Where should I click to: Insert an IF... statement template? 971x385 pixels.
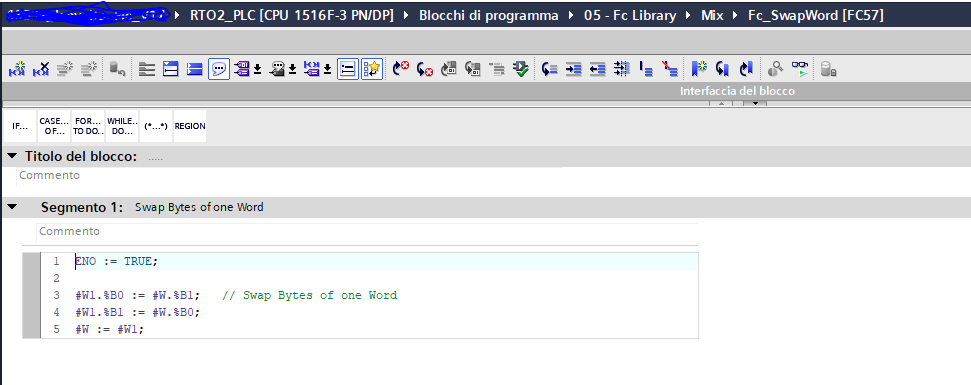pos(20,126)
